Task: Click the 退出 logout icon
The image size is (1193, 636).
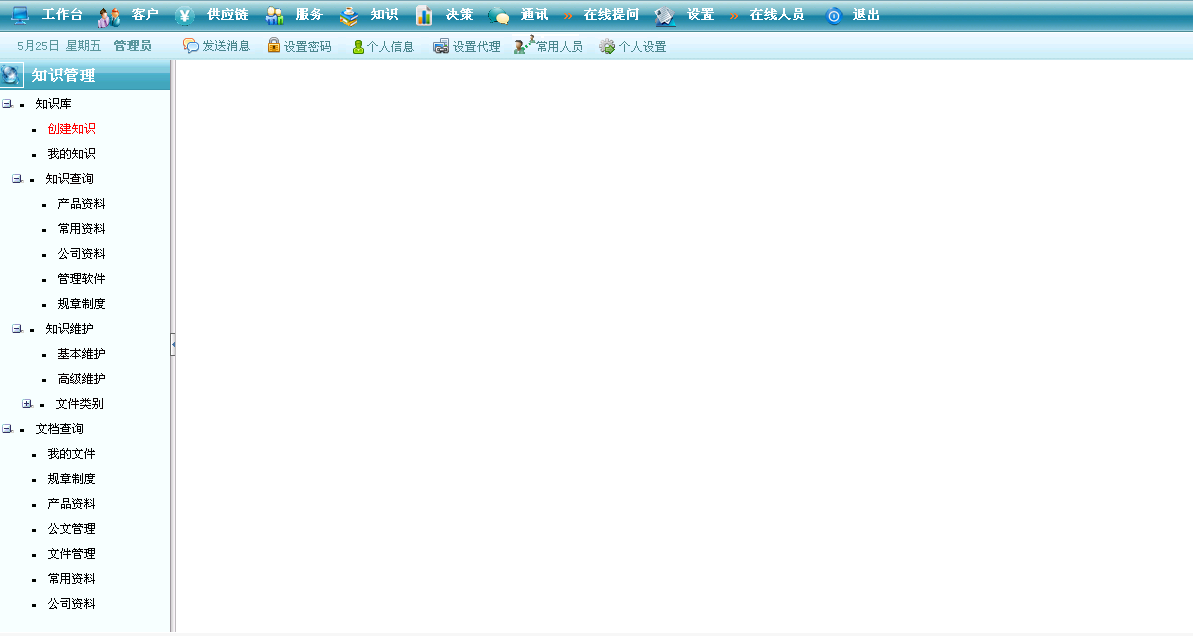Action: [x=834, y=15]
